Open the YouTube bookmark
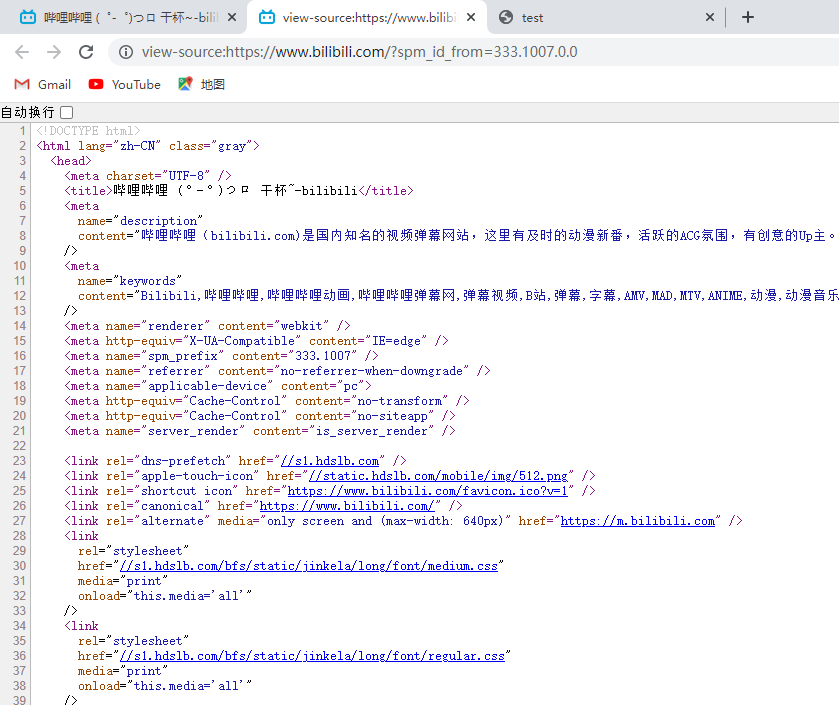Image resolution: width=839 pixels, height=705 pixels. (125, 85)
